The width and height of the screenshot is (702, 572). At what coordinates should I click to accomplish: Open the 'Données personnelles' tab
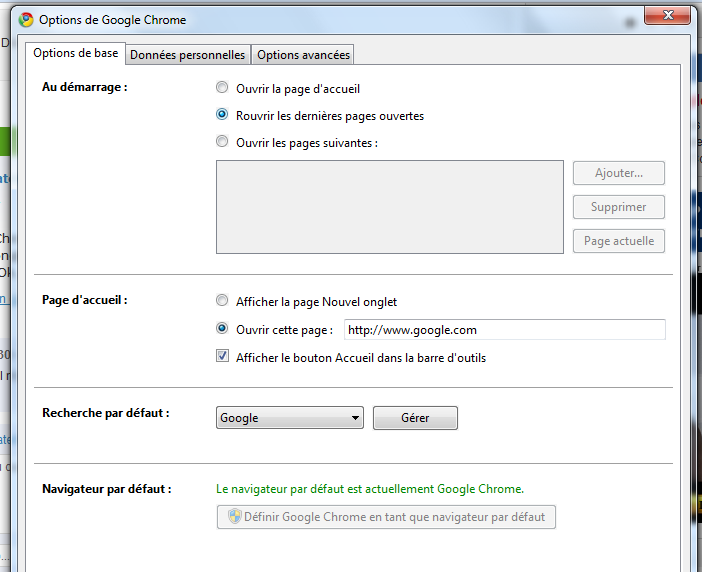click(188, 55)
